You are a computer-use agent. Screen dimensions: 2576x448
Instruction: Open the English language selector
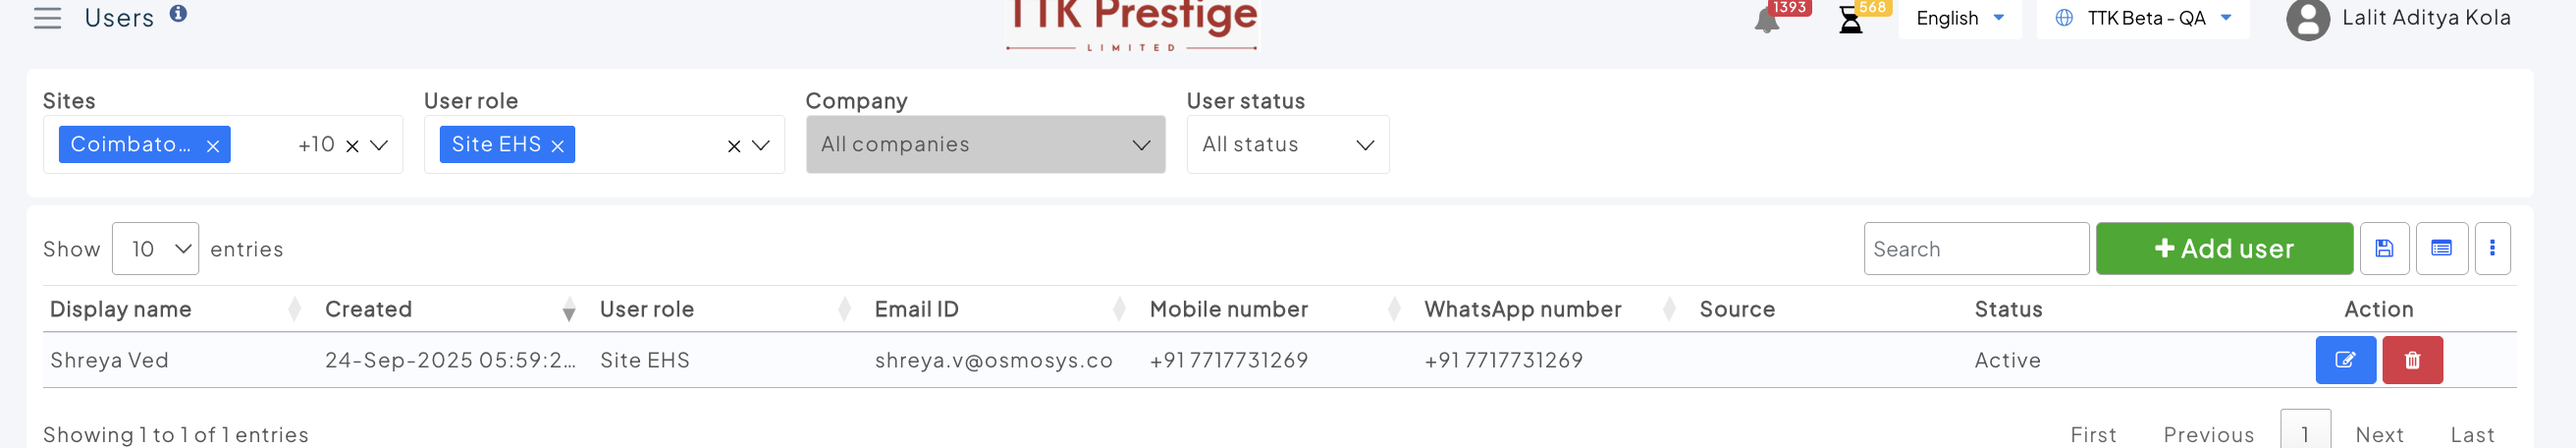[1959, 18]
